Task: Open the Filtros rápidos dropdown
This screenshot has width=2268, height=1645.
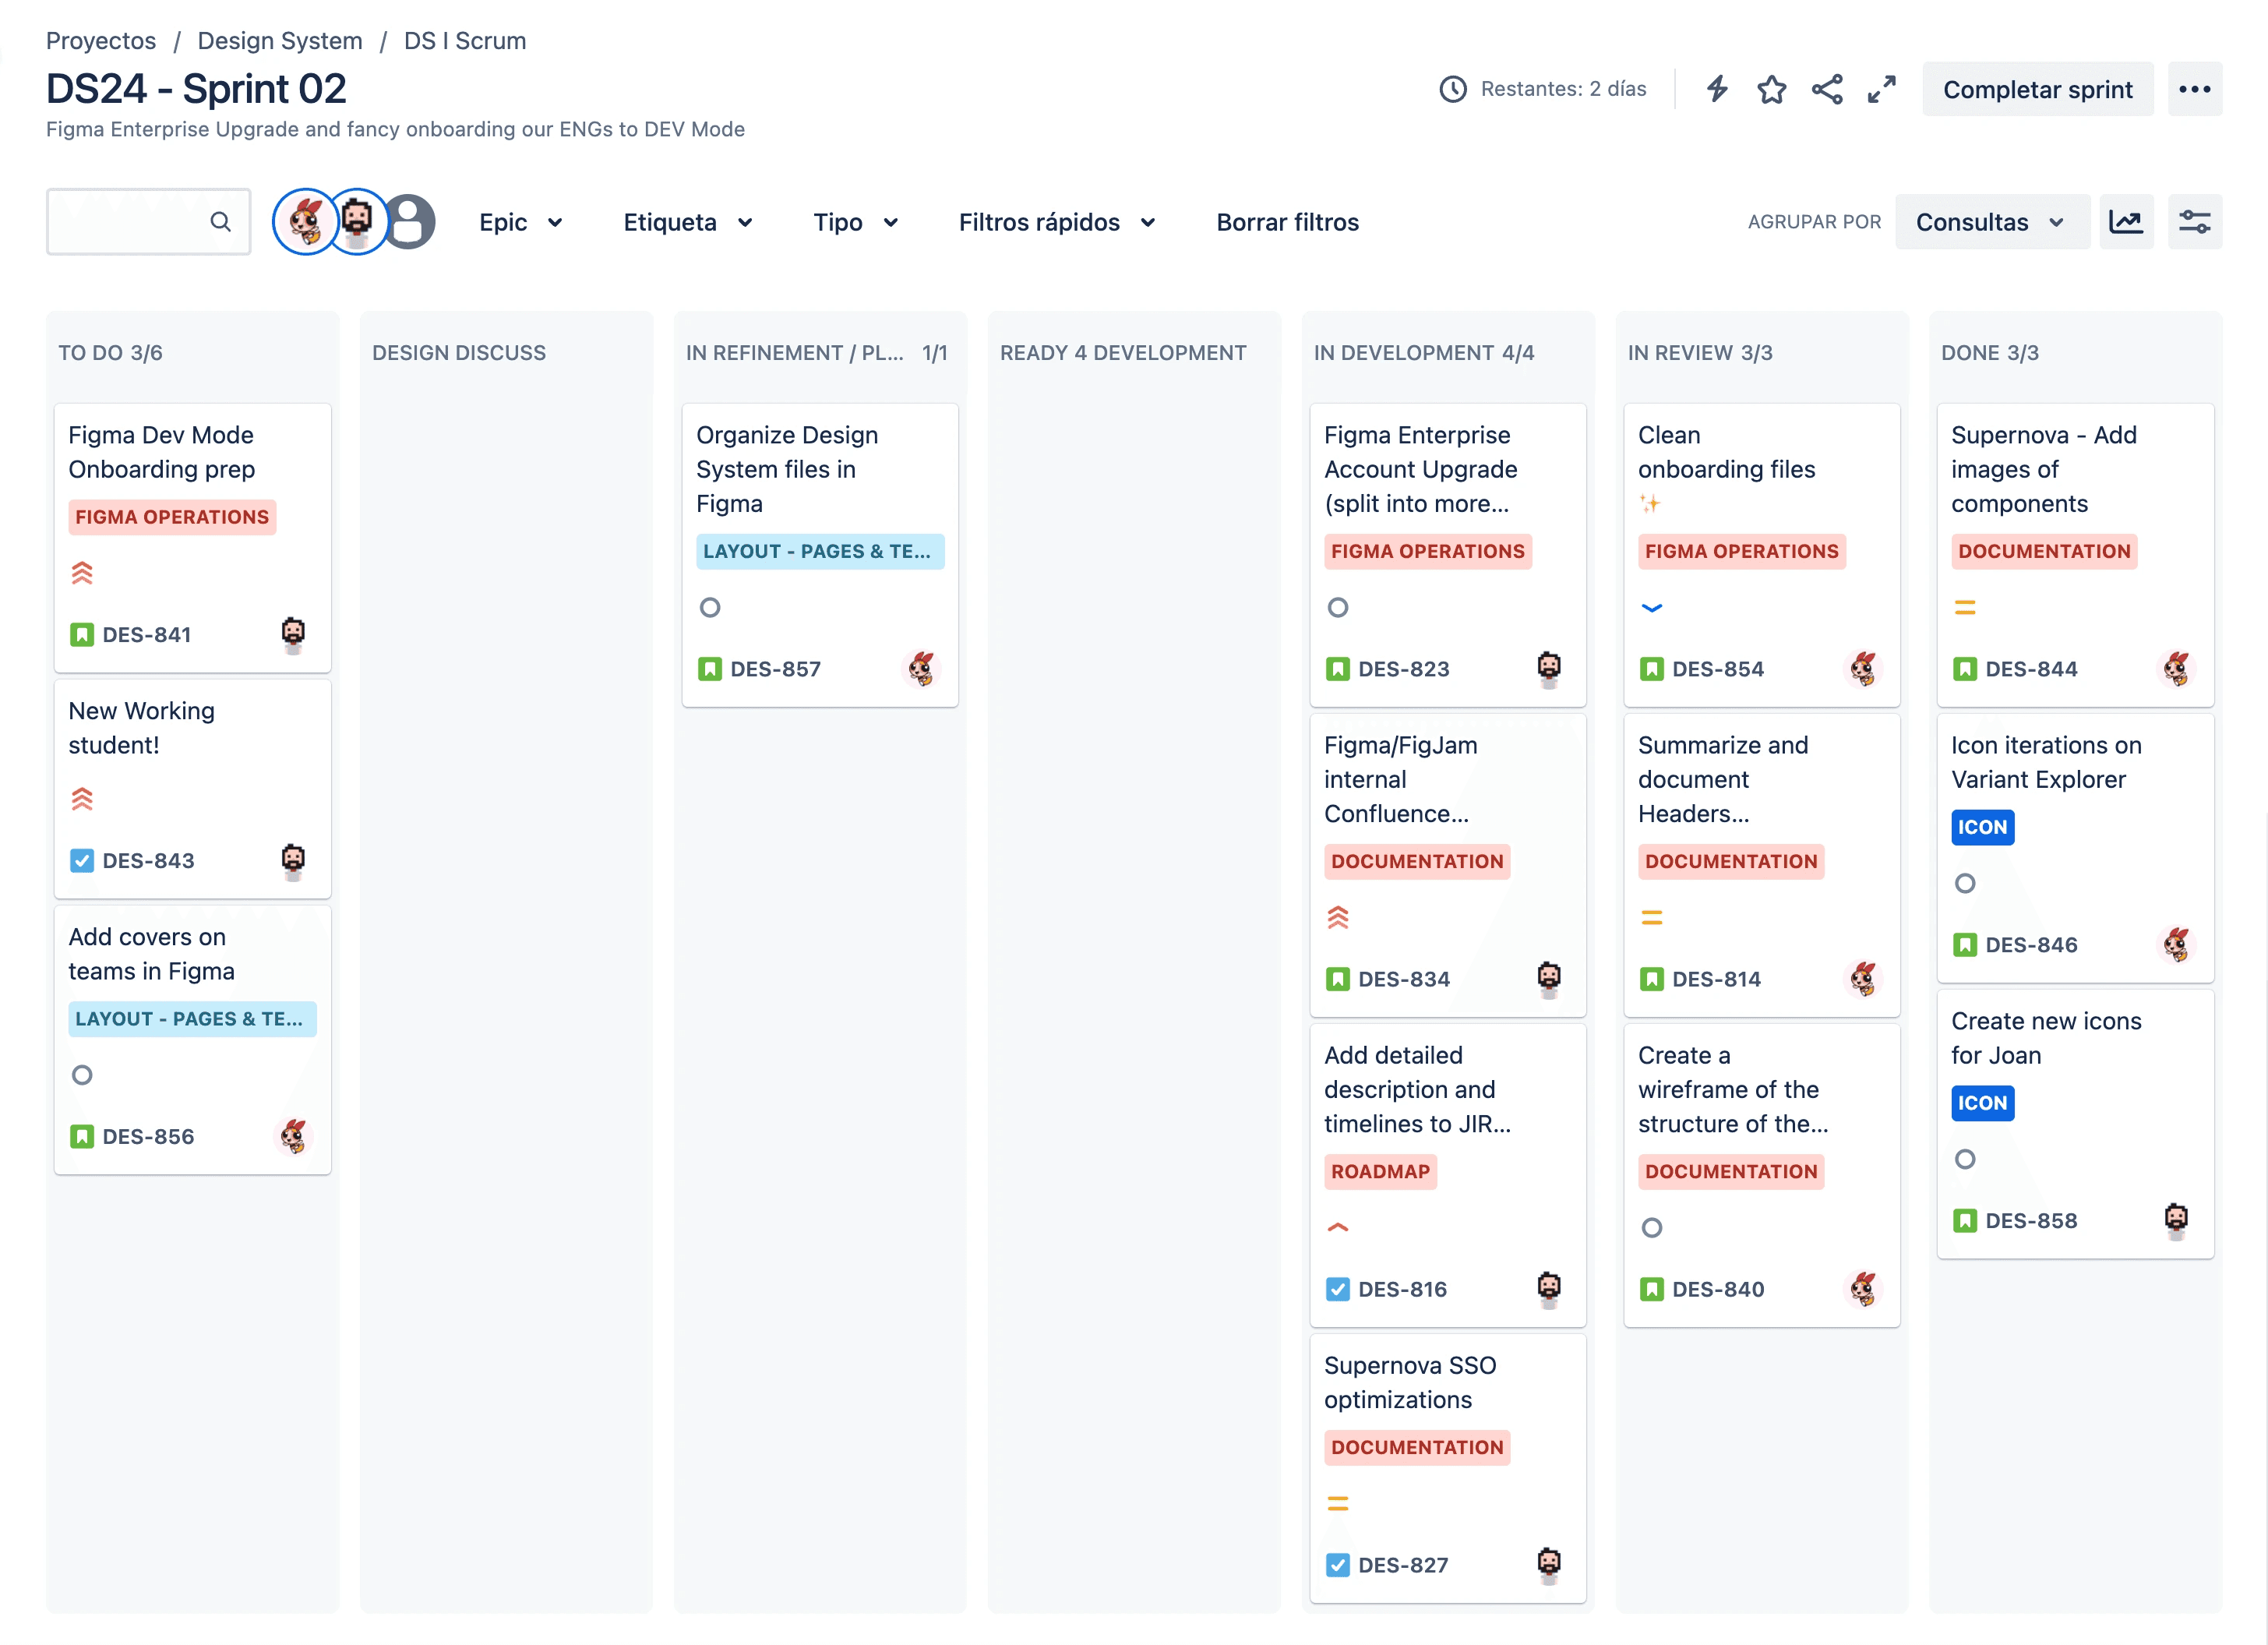Action: tap(1057, 222)
